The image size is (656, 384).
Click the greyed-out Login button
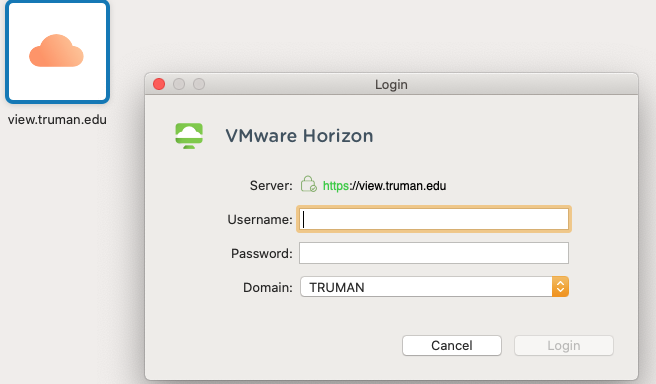pos(564,346)
